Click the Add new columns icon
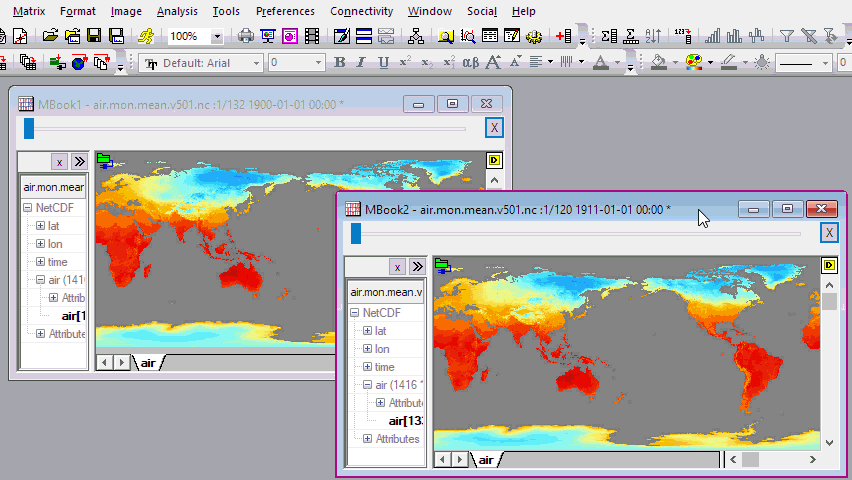Image resolution: width=852 pixels, height=480 pixels. 563,36
